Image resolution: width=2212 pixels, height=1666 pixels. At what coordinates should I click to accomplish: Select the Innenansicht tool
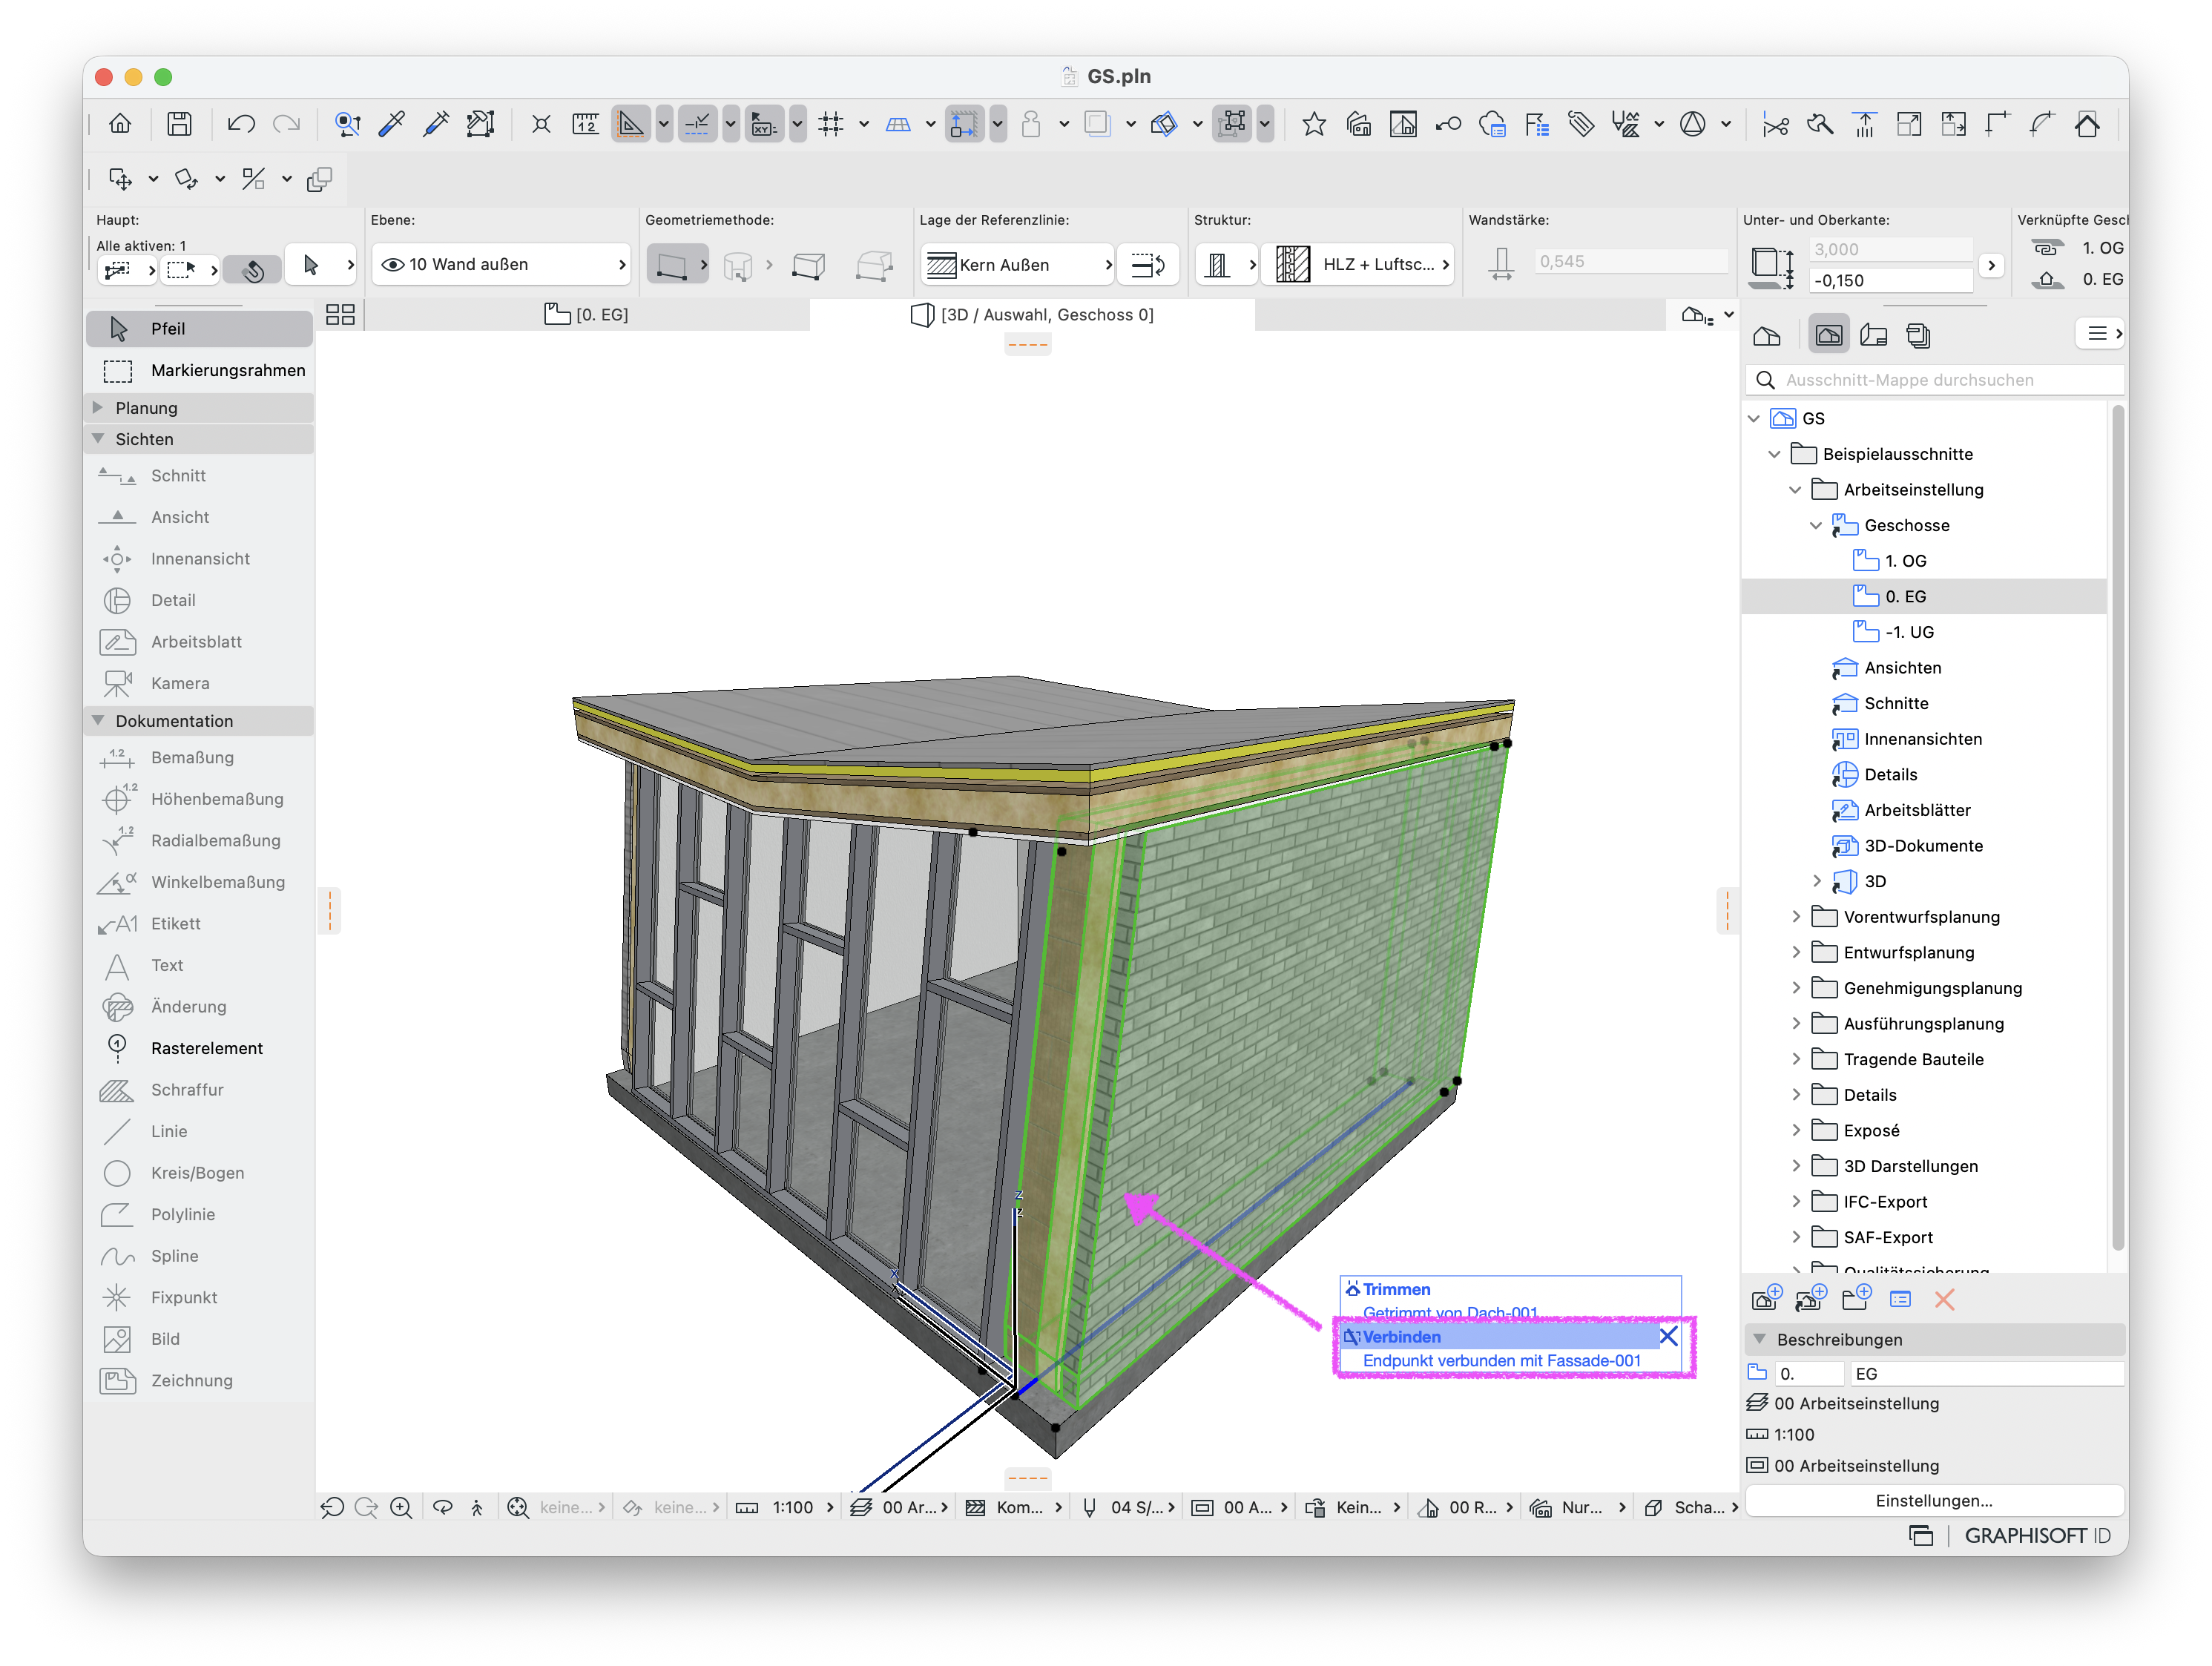coord(200,559)
